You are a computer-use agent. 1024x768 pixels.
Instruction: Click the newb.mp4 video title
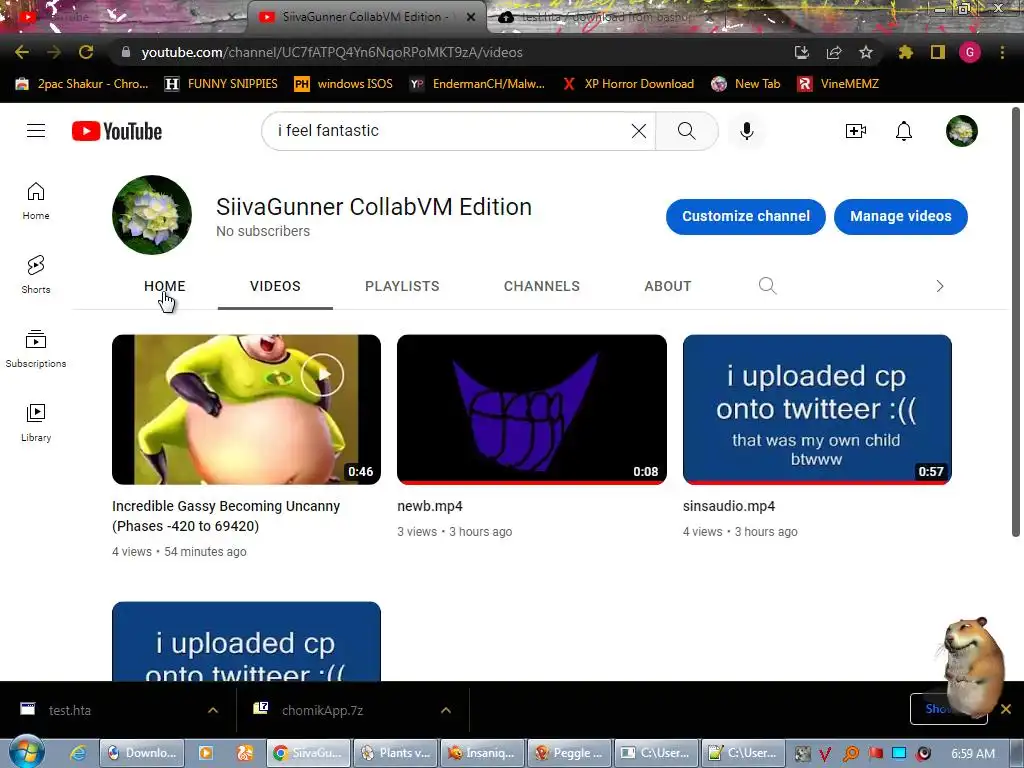pos(430,506)
